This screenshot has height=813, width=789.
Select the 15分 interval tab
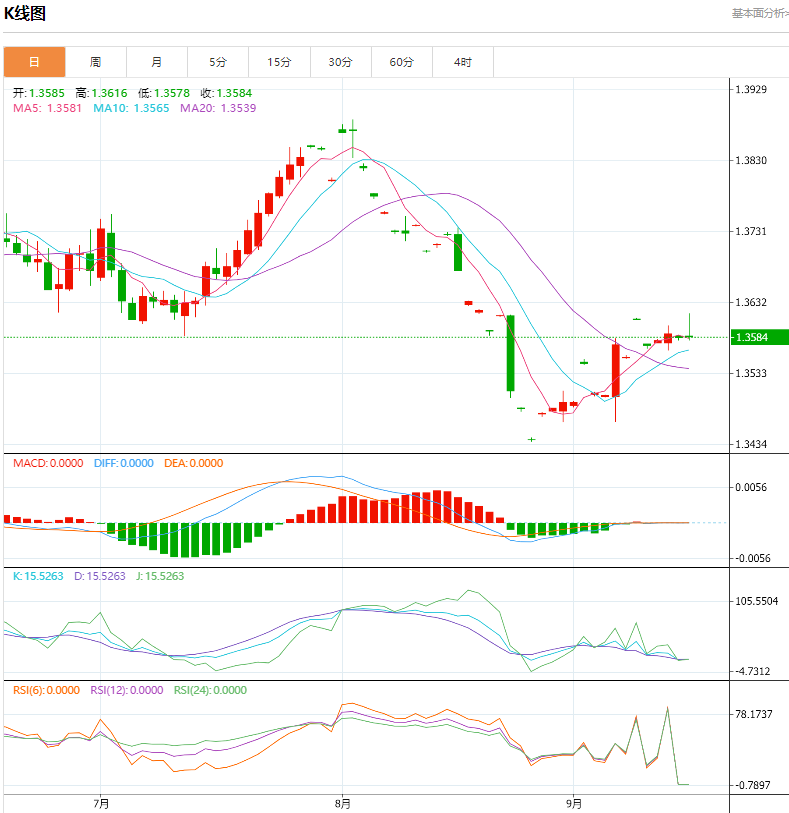coord(279,62)
